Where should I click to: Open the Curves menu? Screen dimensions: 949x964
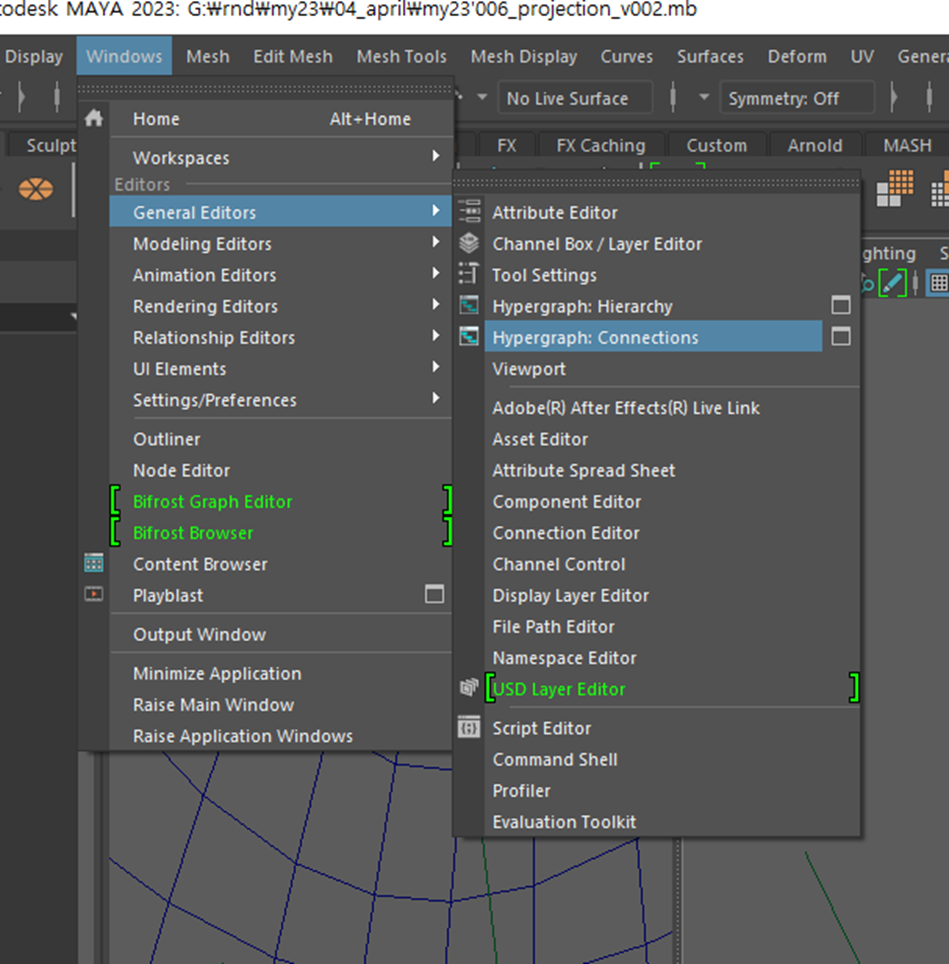626,56
